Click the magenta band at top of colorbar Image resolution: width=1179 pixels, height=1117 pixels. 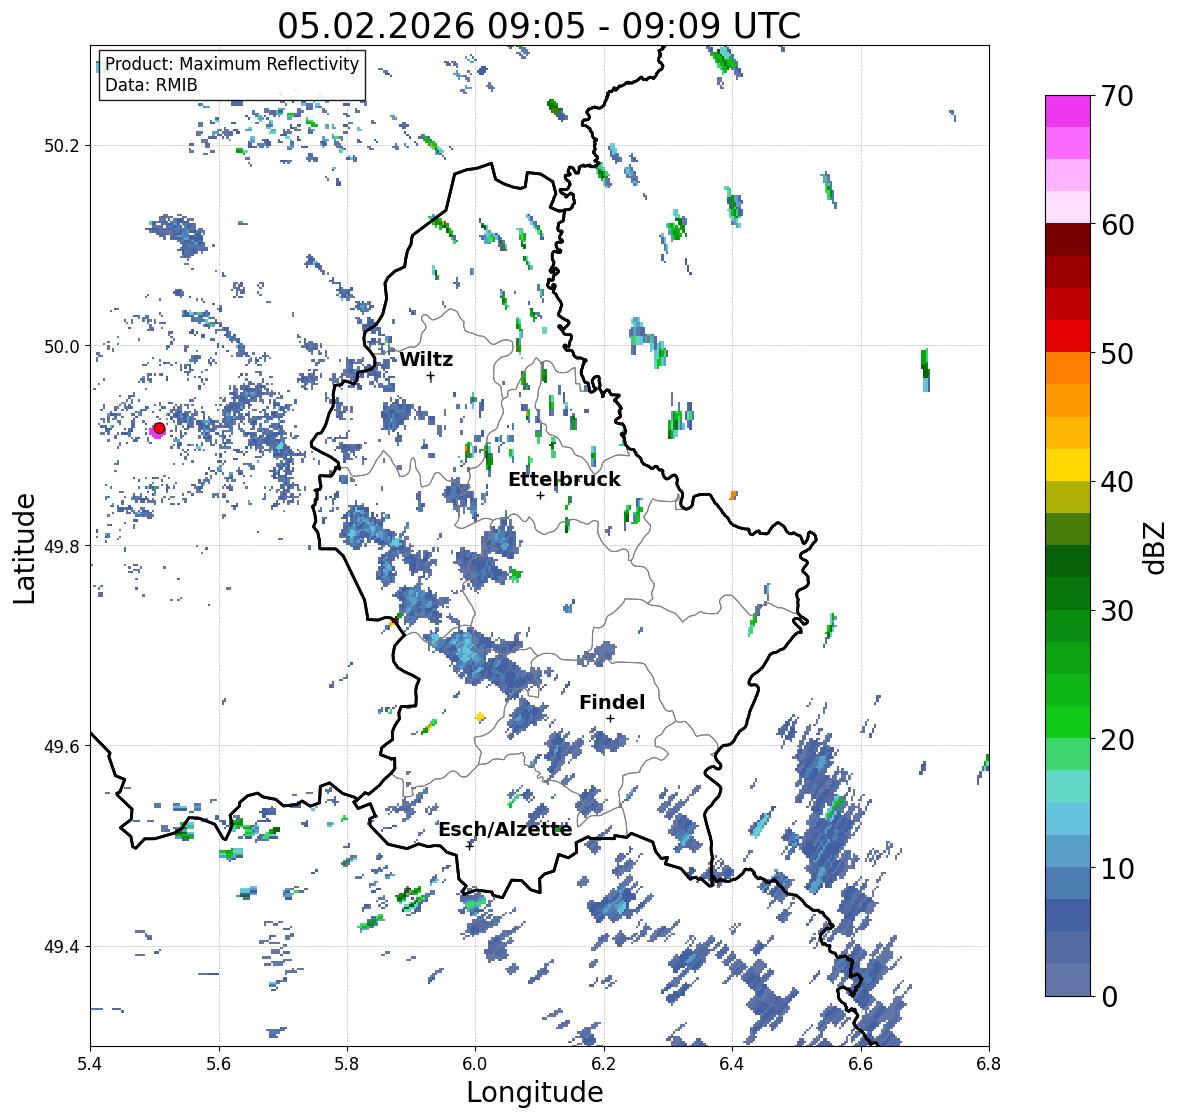1068,111
